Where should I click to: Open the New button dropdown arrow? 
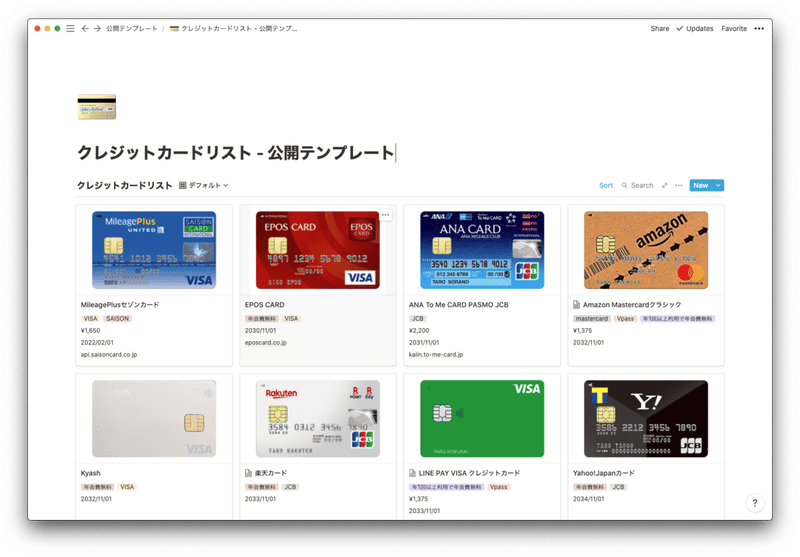coord(718,186)
